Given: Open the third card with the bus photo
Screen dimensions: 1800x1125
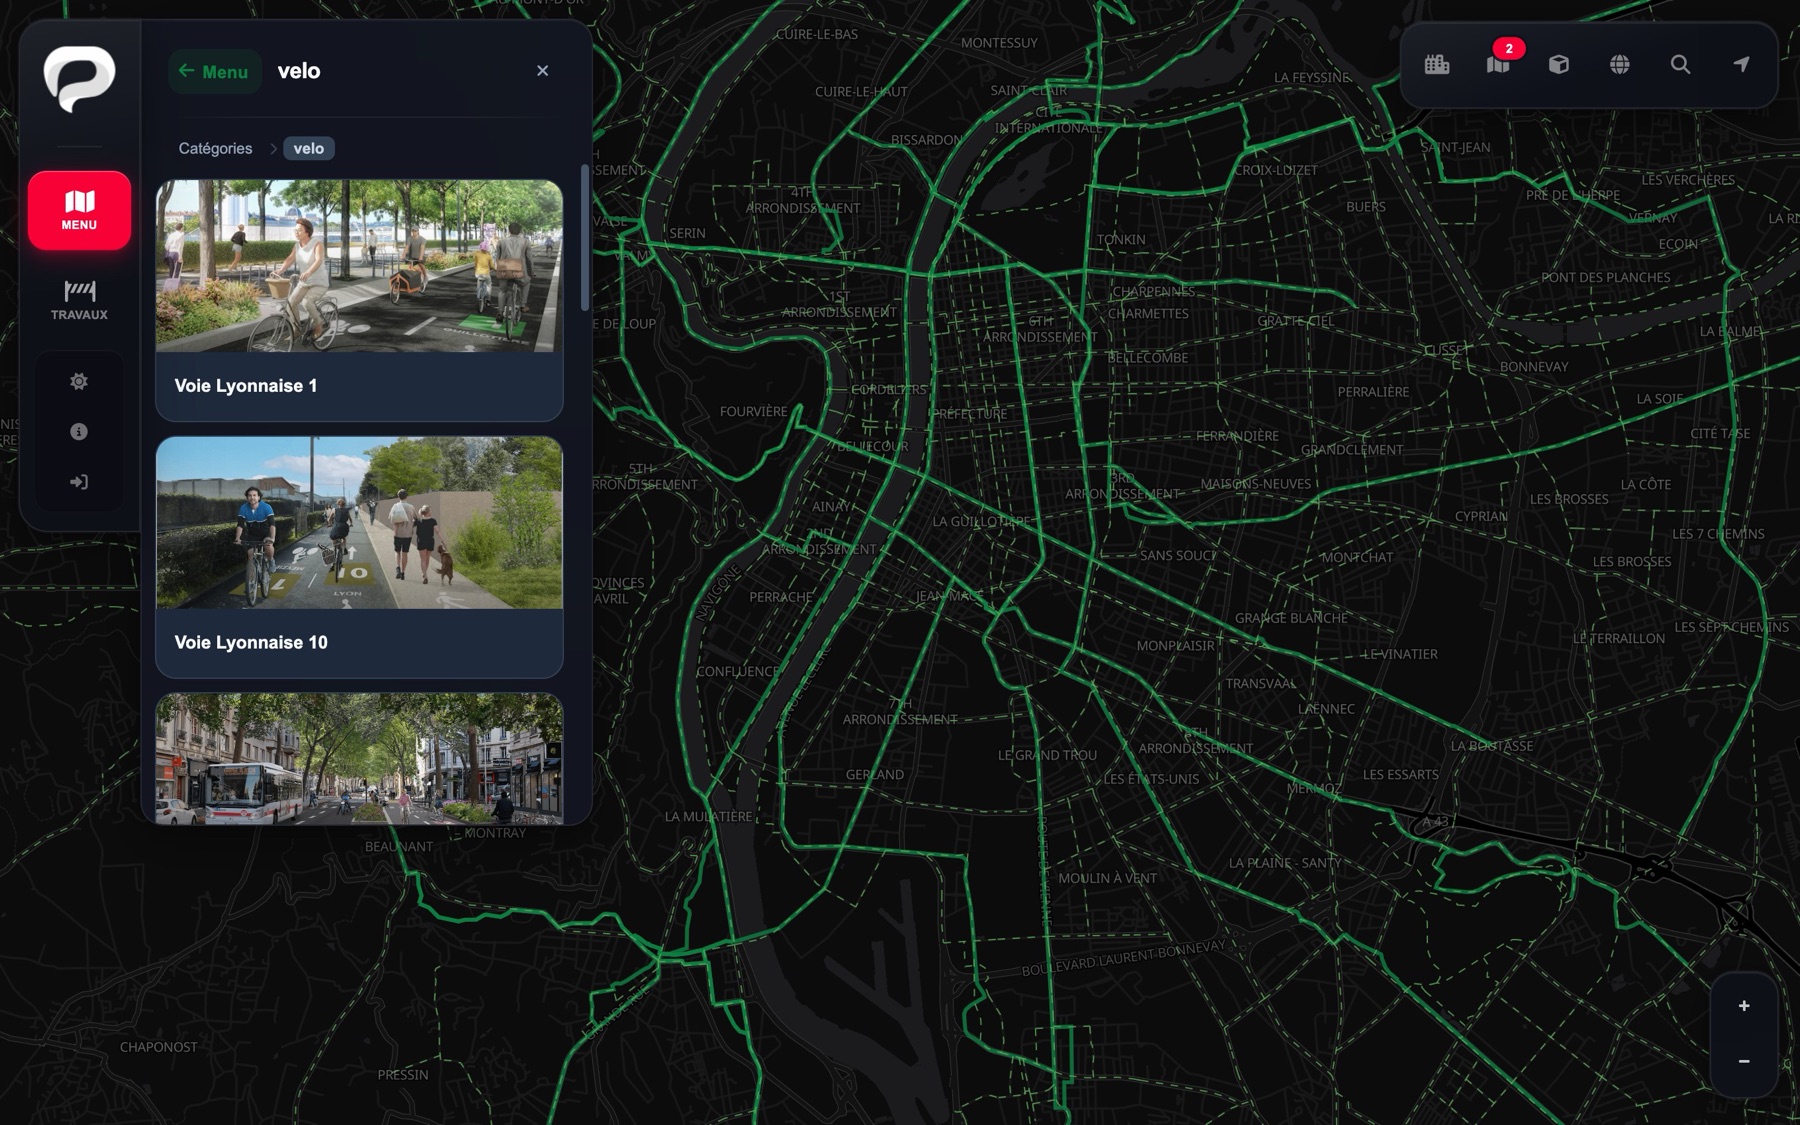Looking at the screenshot, I should pos(359,759).
